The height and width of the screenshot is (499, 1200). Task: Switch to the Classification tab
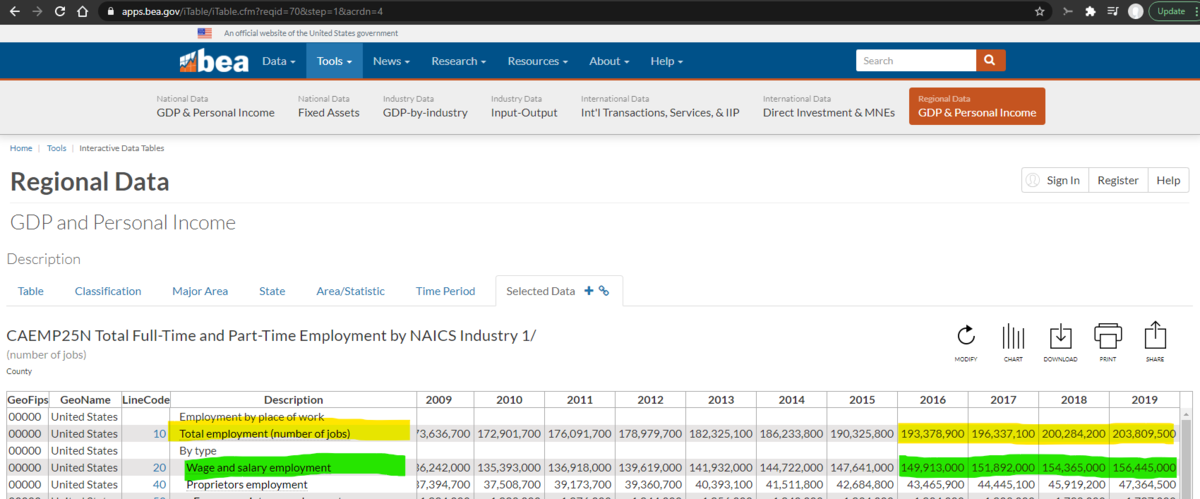click(x=108, y=291)
